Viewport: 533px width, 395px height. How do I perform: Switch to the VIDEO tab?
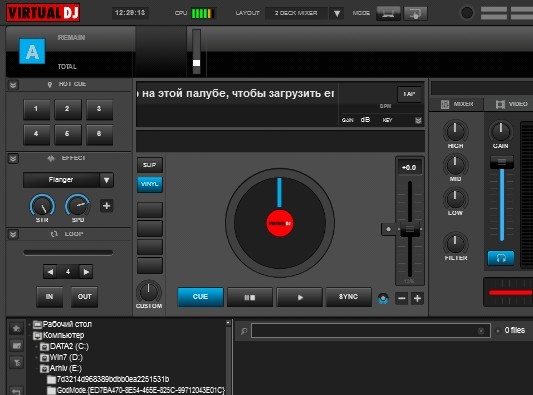point(511,104)
